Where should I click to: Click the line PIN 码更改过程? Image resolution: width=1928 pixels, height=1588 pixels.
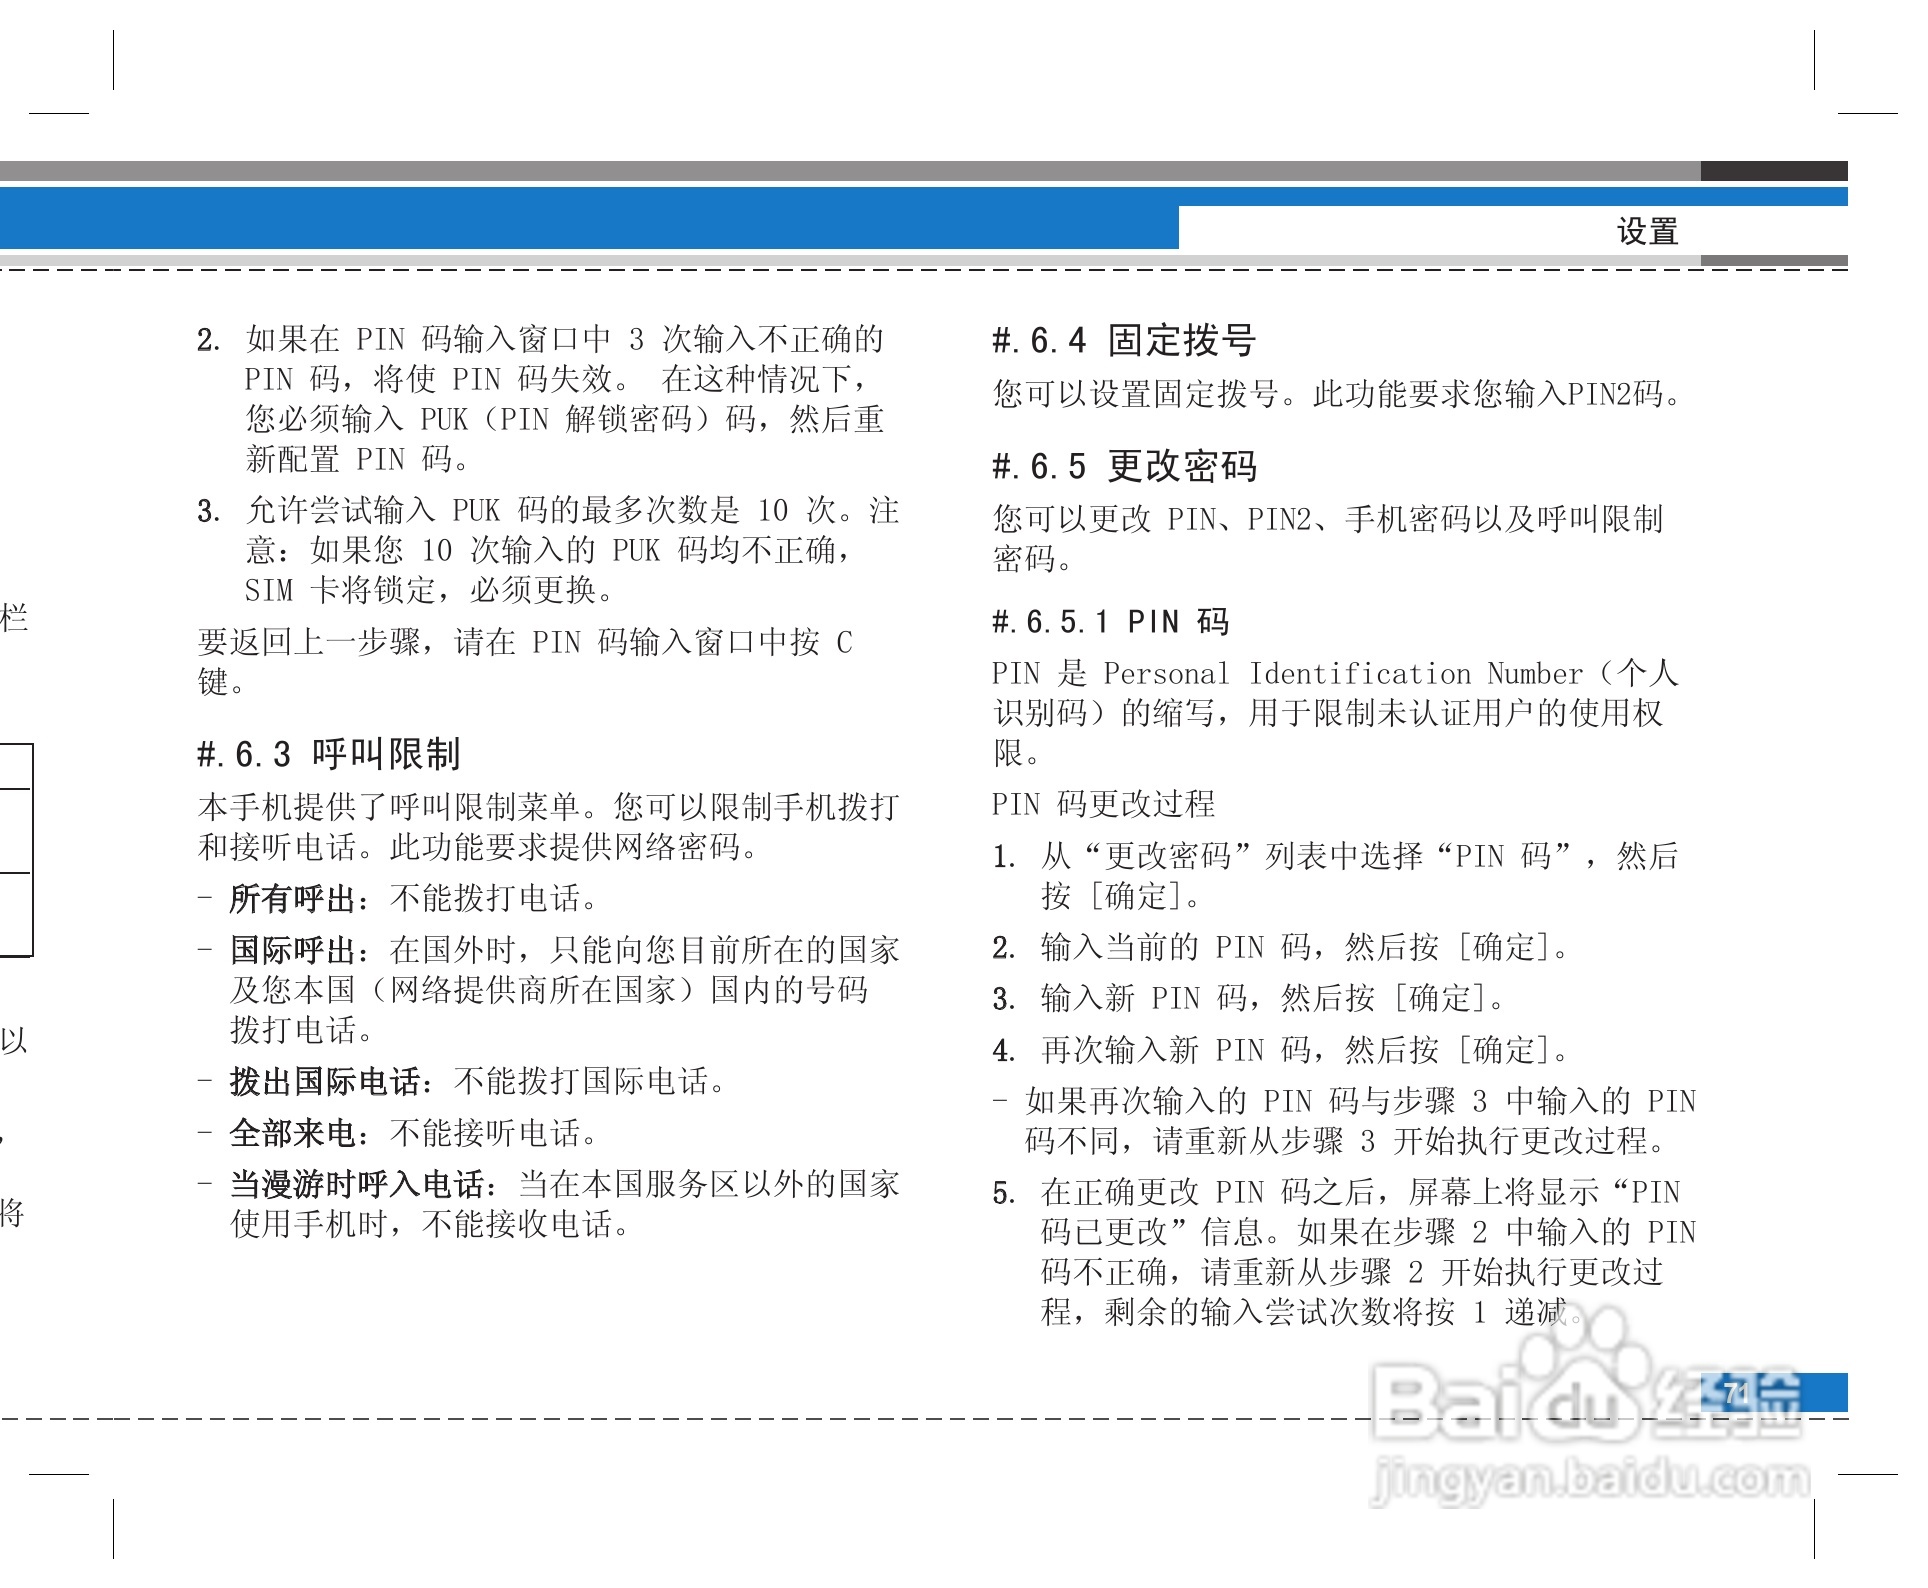click(1103, 803)
